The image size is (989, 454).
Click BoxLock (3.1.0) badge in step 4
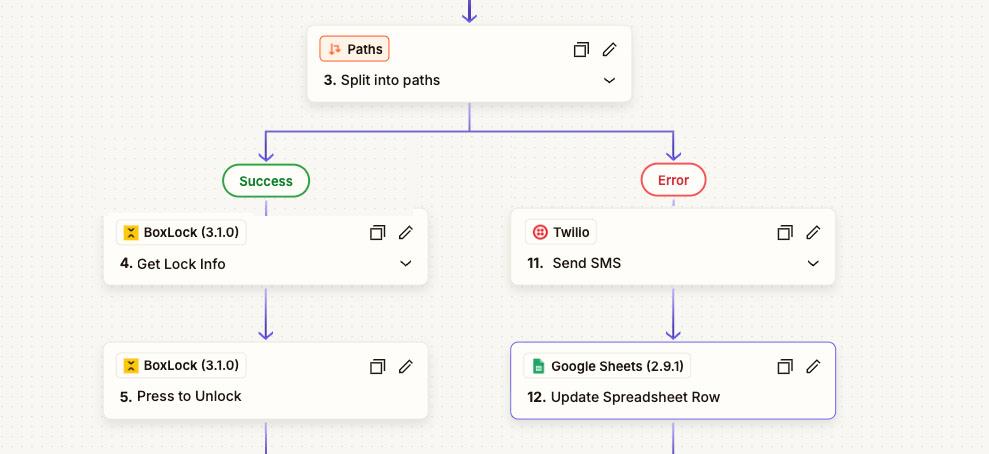[x=181, y=233]
